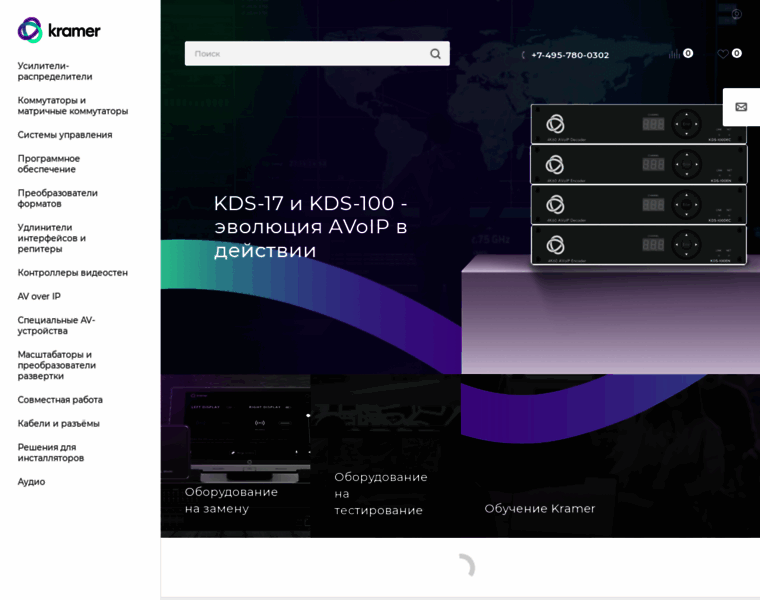Open Программное обеспечение category
Screen dimensions: 760x600
point(48,164)
